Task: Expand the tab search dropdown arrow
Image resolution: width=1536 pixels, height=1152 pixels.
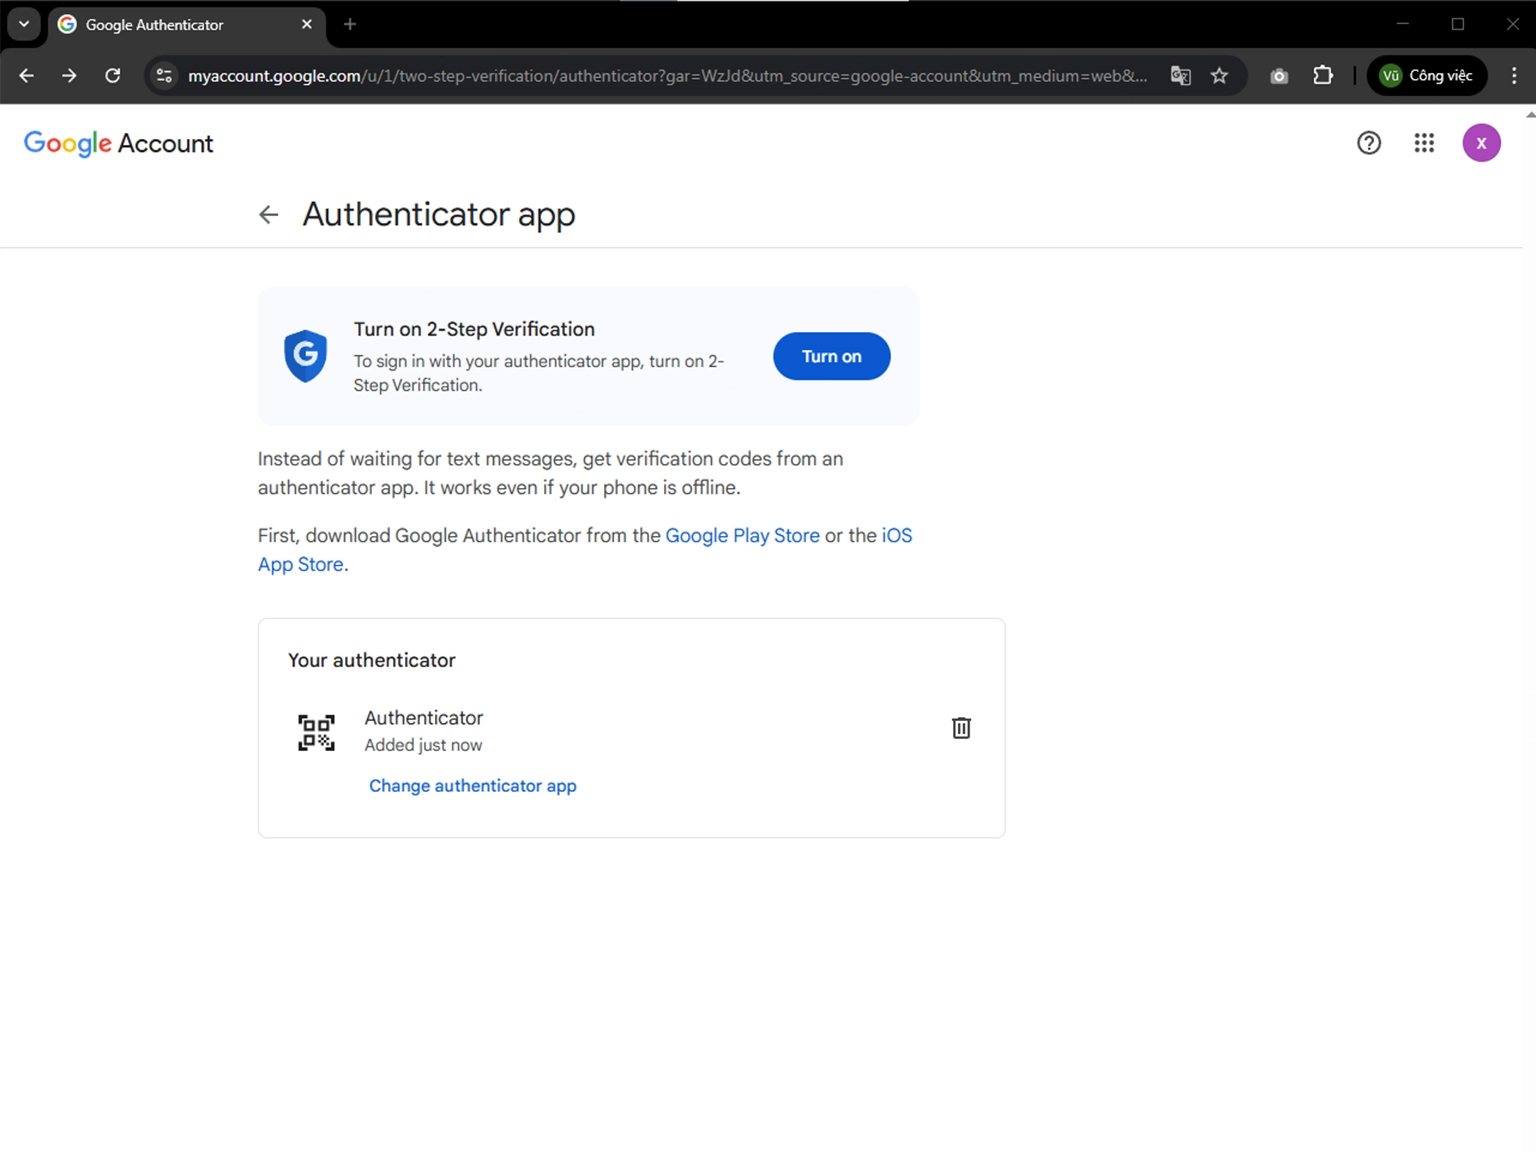Action: (x=24, y=24)
